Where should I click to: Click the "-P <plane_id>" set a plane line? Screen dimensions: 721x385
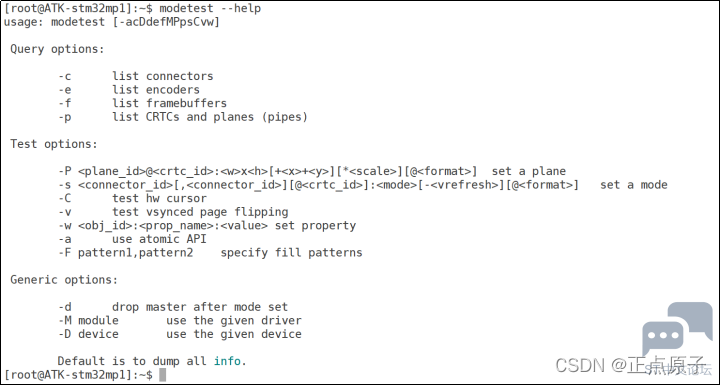pos(312,171)
